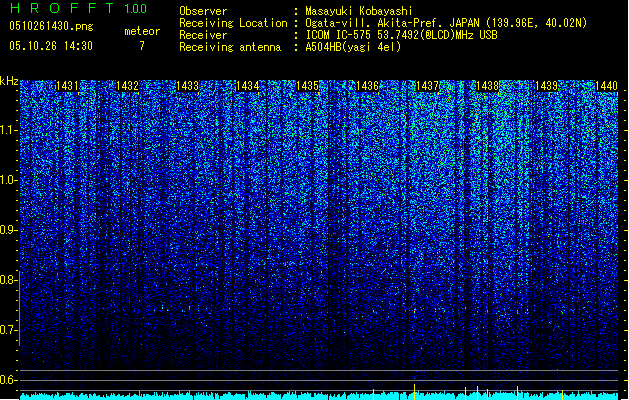
Task: Click the 0.8 frequency axis label
Action: 9,280
